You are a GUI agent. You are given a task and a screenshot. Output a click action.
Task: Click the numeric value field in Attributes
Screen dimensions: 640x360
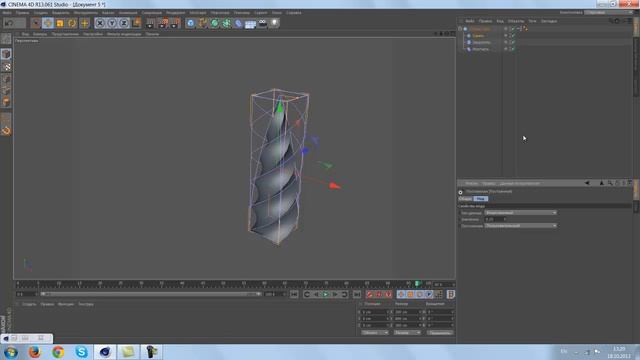[x=495, y=219]
